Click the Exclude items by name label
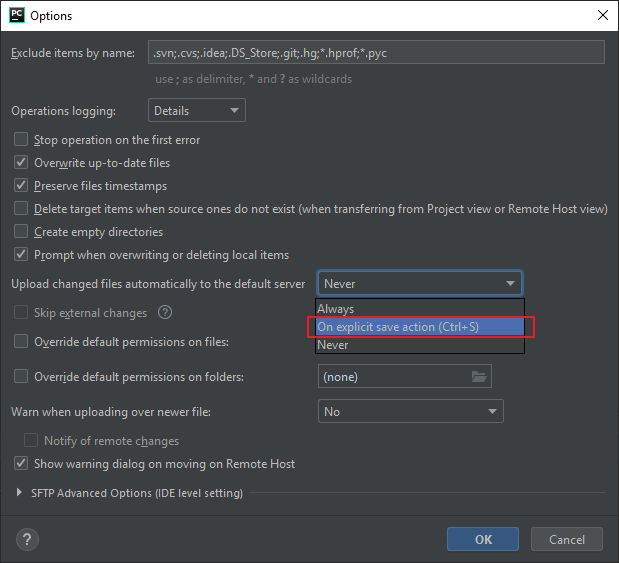 [73, 53]
